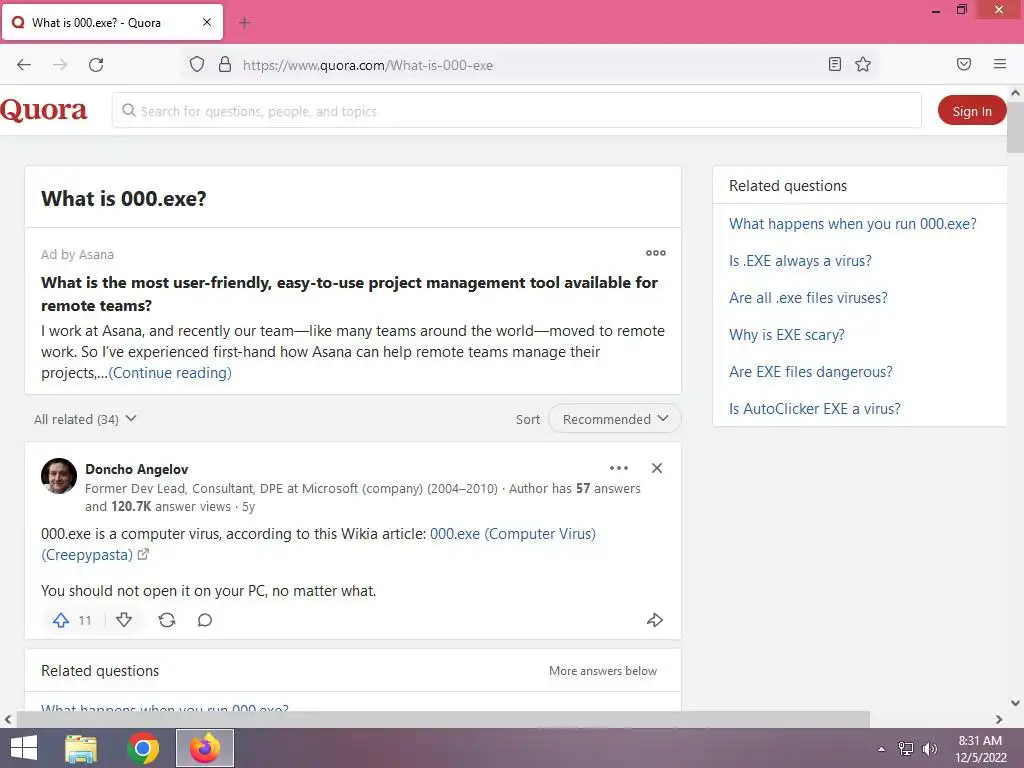Click the horizontal scrollbar left arrow
This screenshot has width=1024, height=768.
[x=8, y=719]
